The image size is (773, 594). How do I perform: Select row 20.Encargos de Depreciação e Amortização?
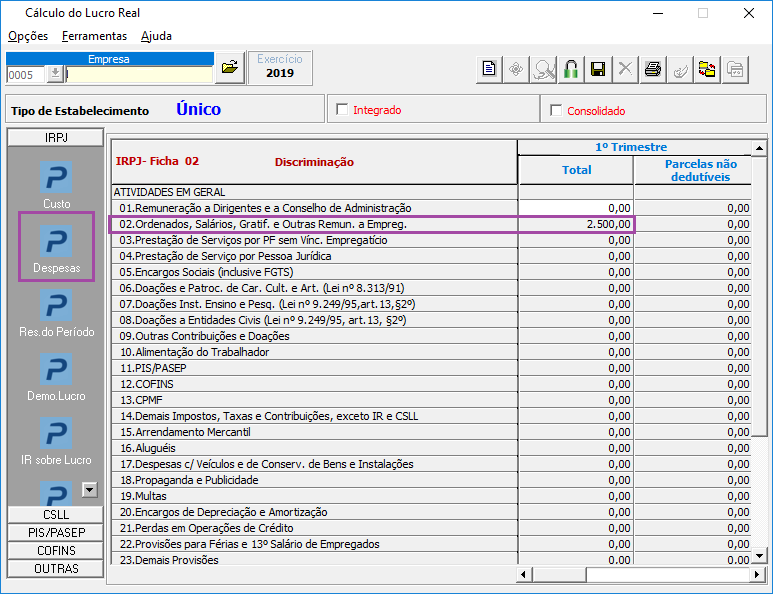point(315,512)
